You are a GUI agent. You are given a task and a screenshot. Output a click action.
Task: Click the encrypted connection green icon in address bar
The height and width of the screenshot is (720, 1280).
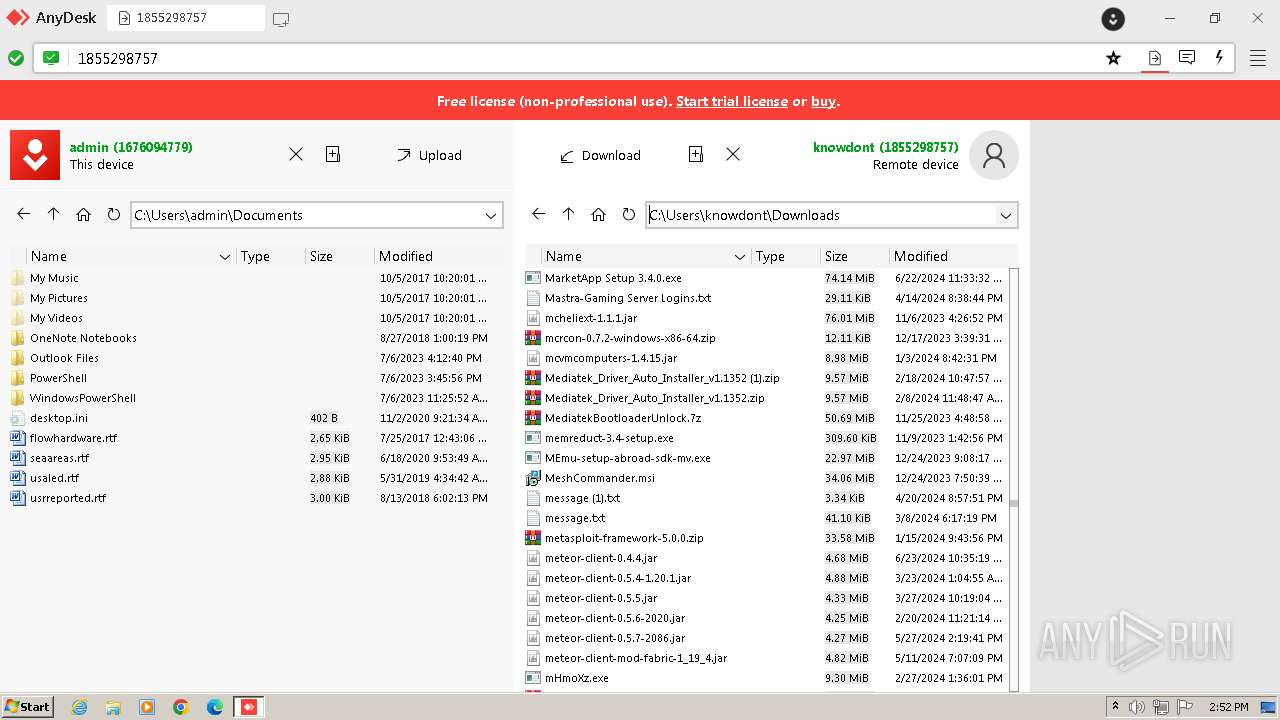coord(51,58)
